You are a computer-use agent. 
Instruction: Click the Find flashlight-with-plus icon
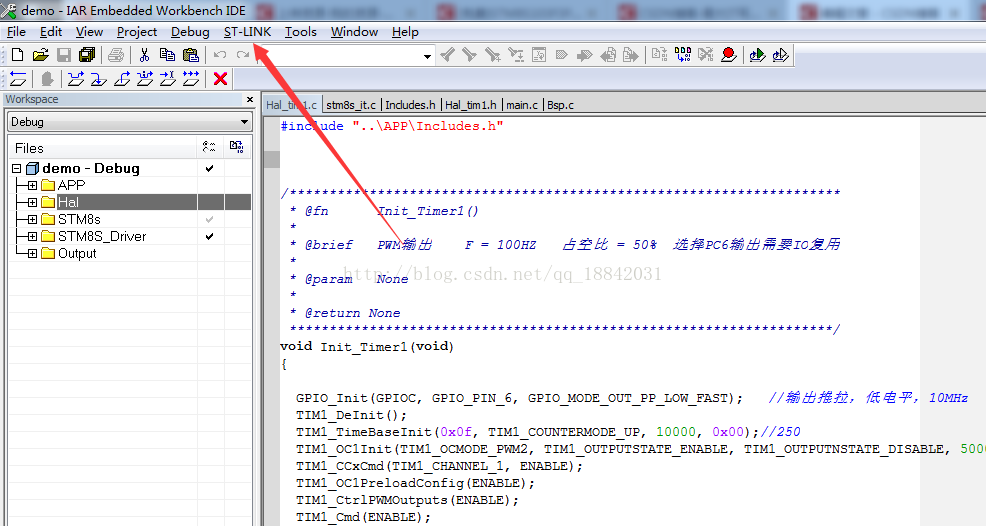(x=493, y=55)
